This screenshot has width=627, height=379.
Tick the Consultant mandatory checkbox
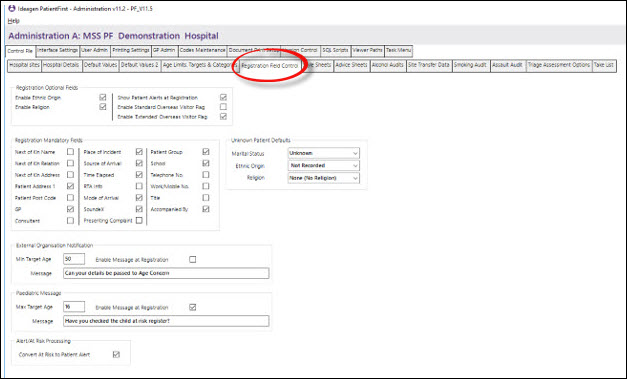pos(70,221)
